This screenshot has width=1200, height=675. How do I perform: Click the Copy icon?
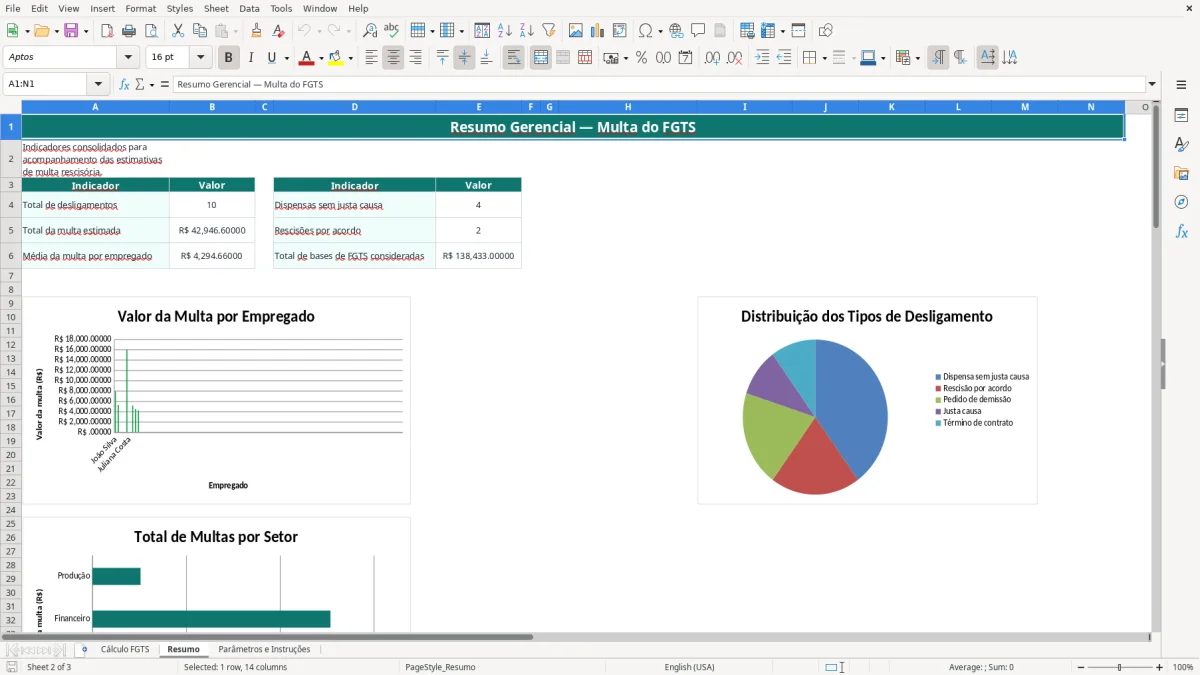(200, 31)
